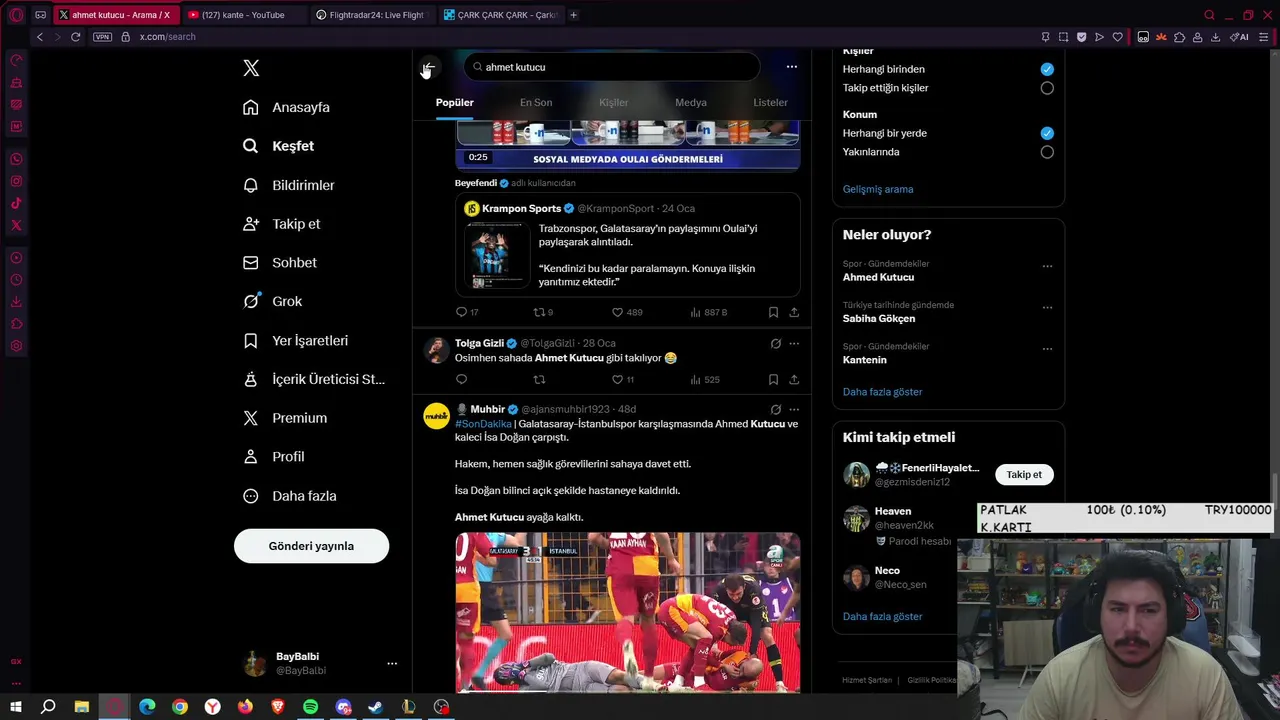Image resolution: width=1280 pixels, height=720 pixels.
Task: Click the X logo in sidebar
Action: tap(251, 68)
